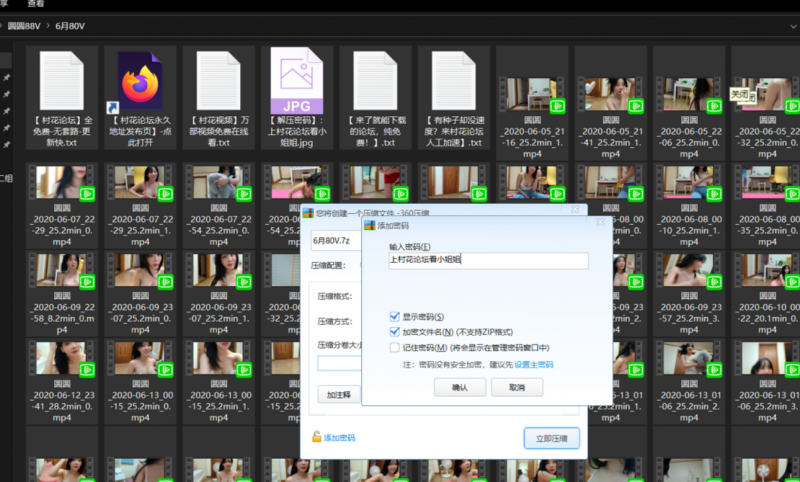Open the 设置主密码 link
This screenshot has width=800, height=482.
[x=534, y=365]
